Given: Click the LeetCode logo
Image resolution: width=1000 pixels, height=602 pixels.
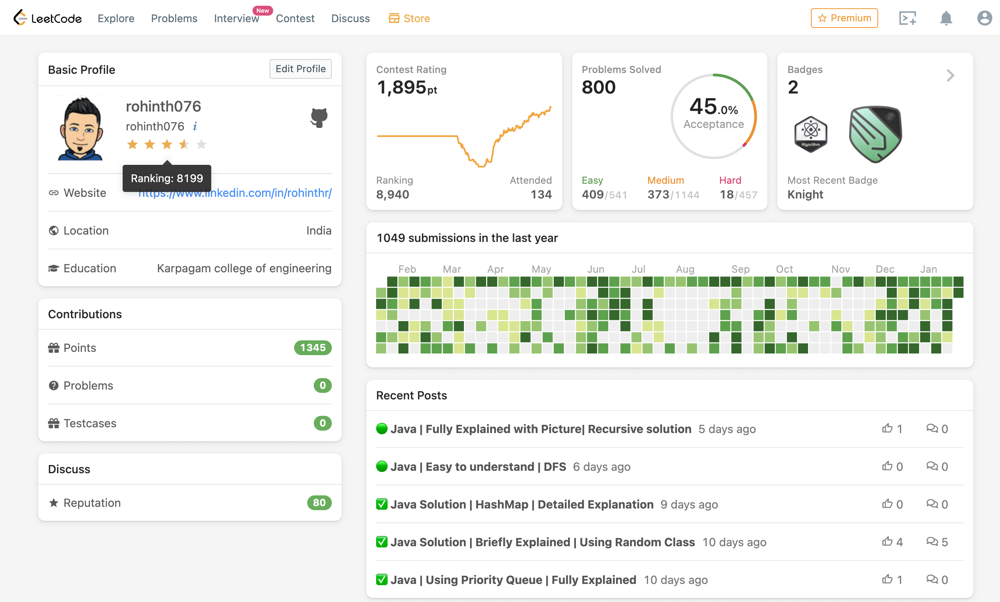Looking at the screenshot, I should pyautogui.click(x=47, y=18).
